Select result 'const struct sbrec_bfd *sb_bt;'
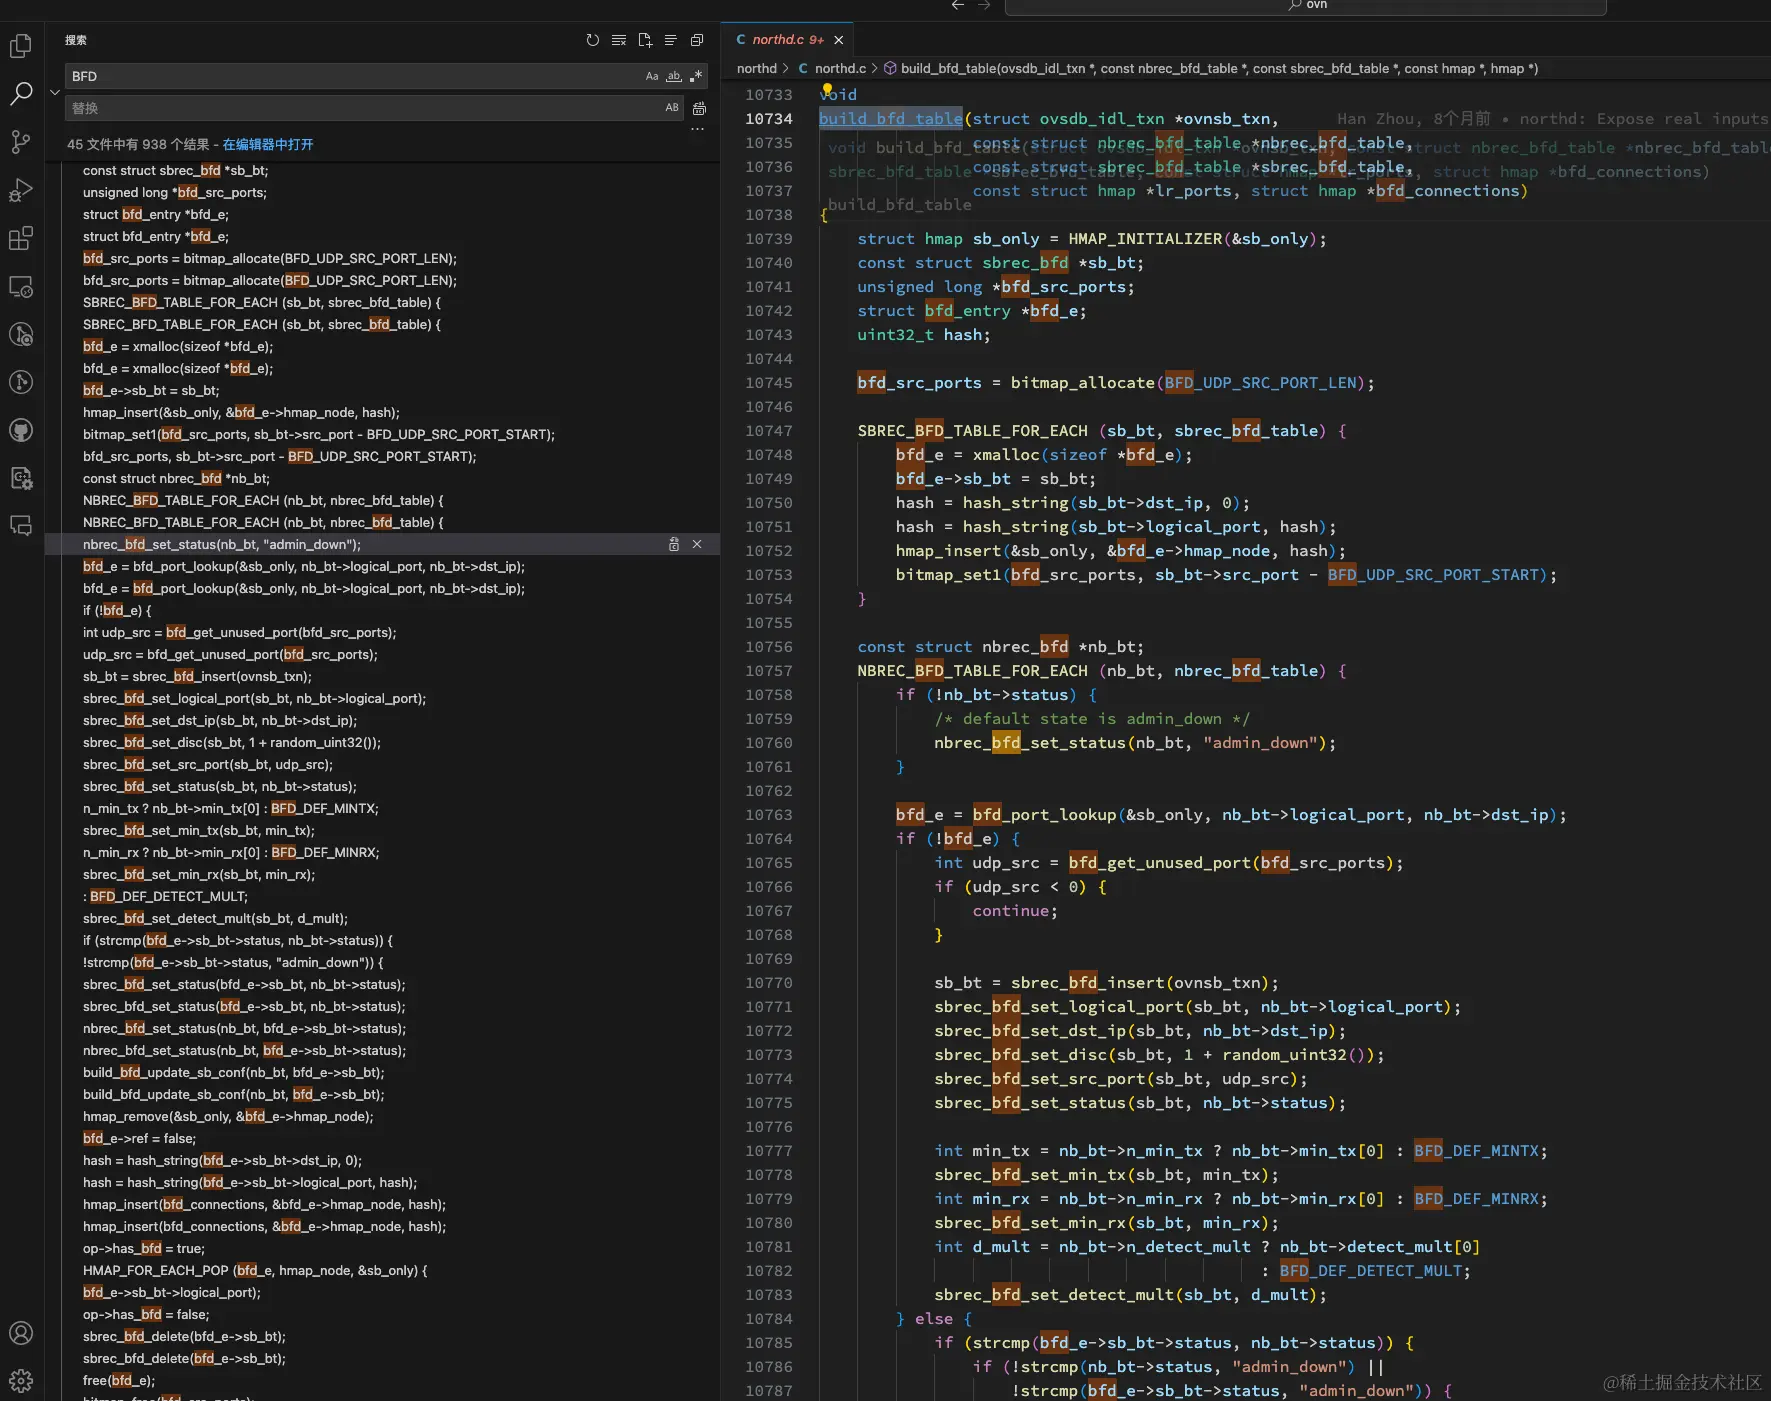Viewport: 1771px width, 1401px height. tap(175, 170)
